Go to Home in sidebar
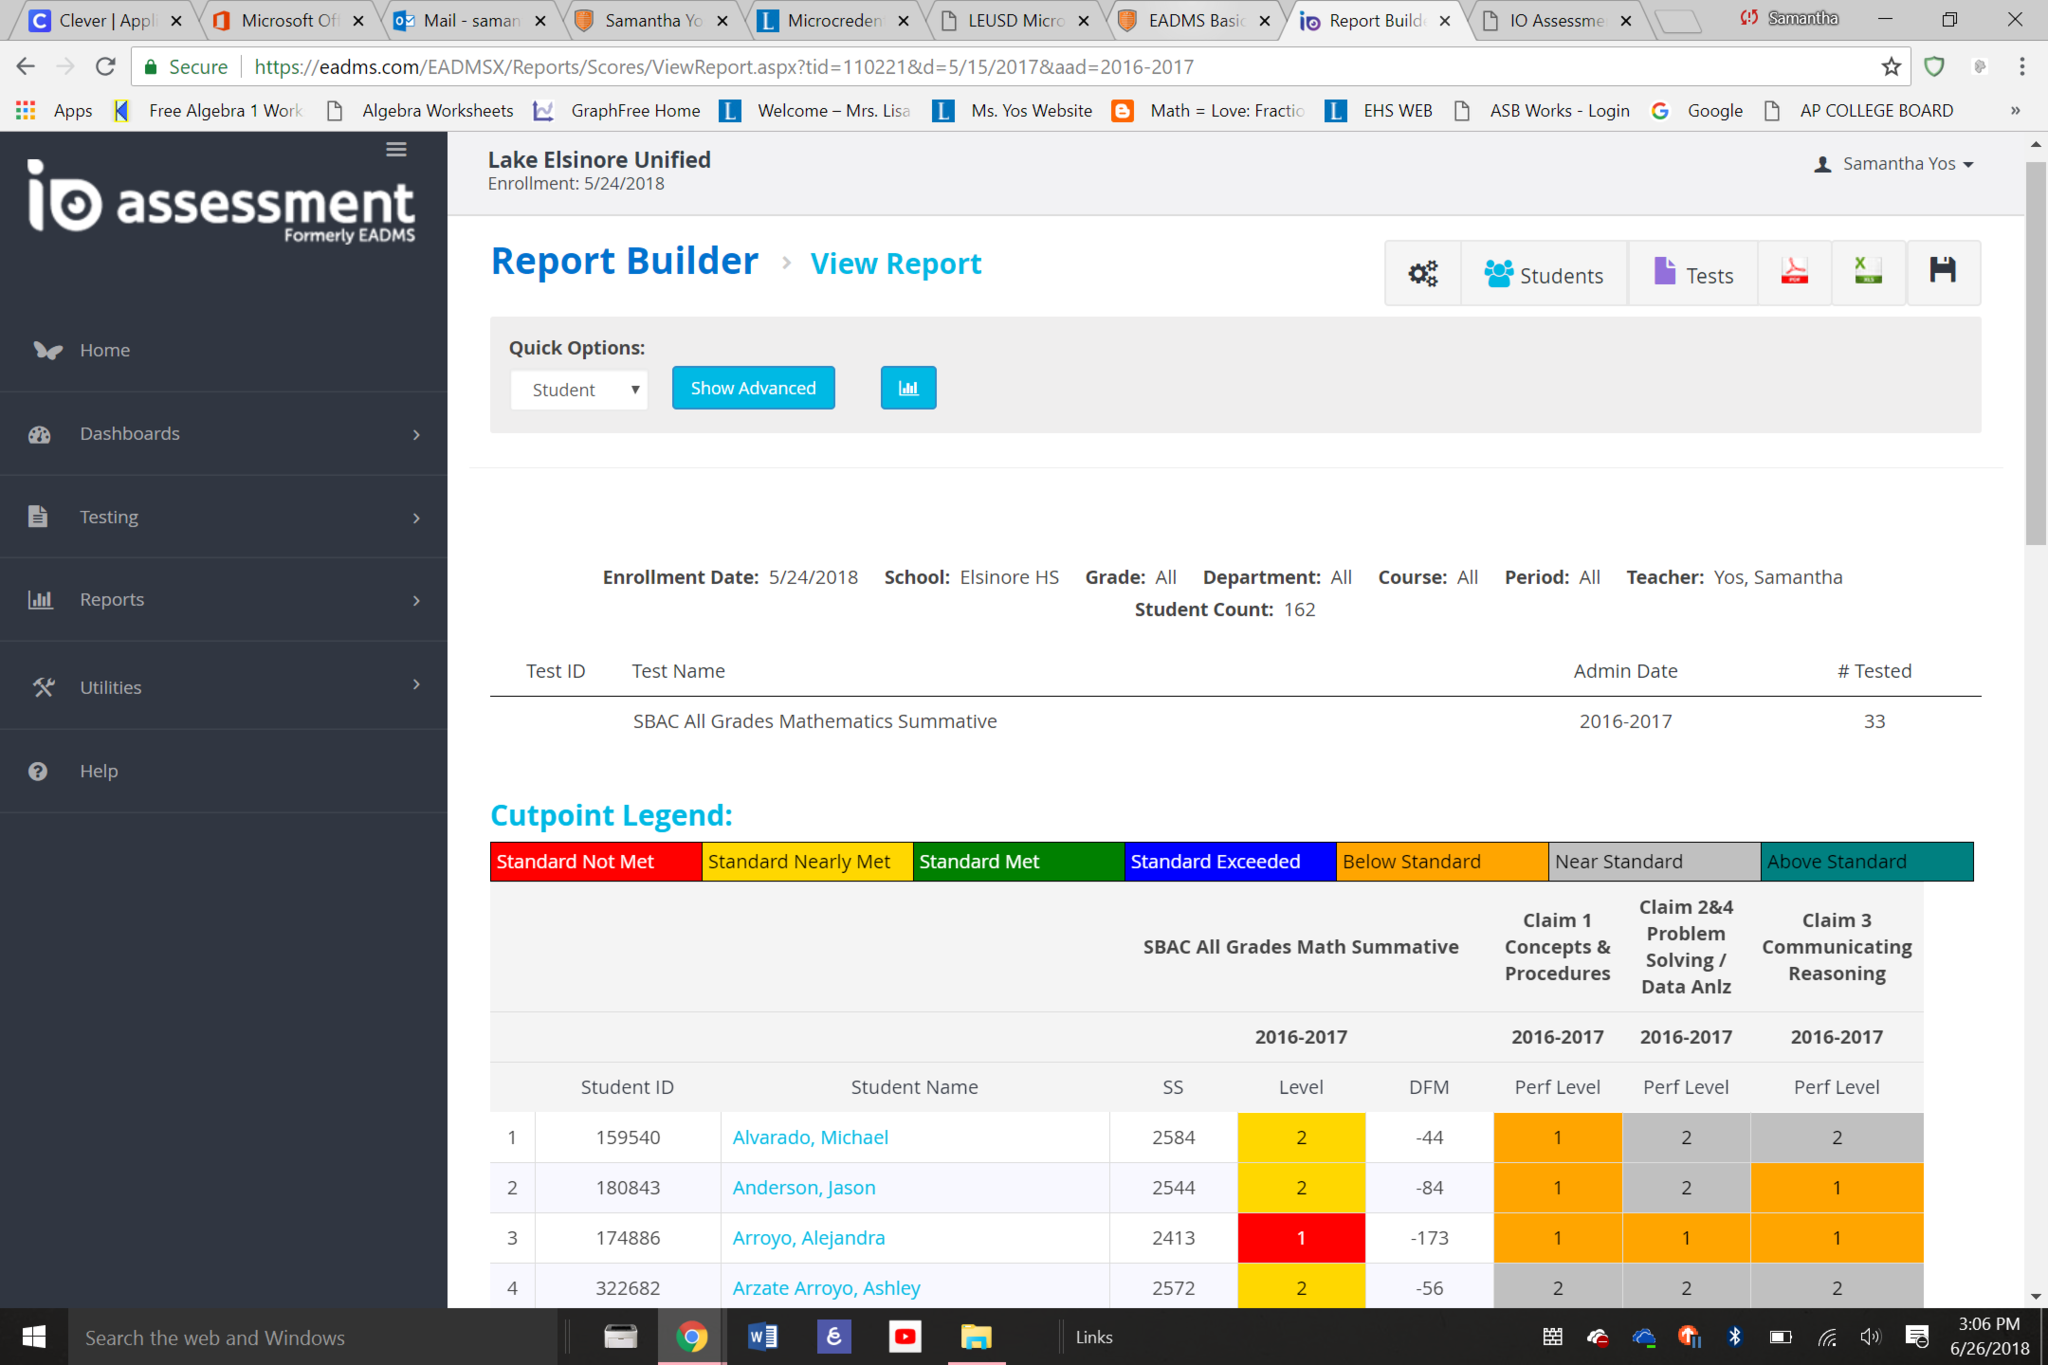Image resolution: width=2048 pixels, height=1365 pixels. click(x=104, y=350)
